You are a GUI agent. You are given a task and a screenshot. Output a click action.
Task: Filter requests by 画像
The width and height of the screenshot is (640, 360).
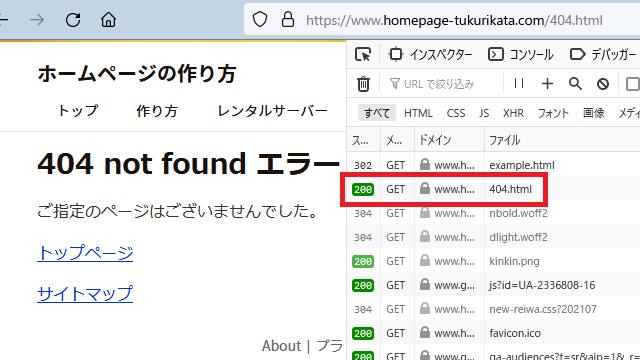(593, 113)
